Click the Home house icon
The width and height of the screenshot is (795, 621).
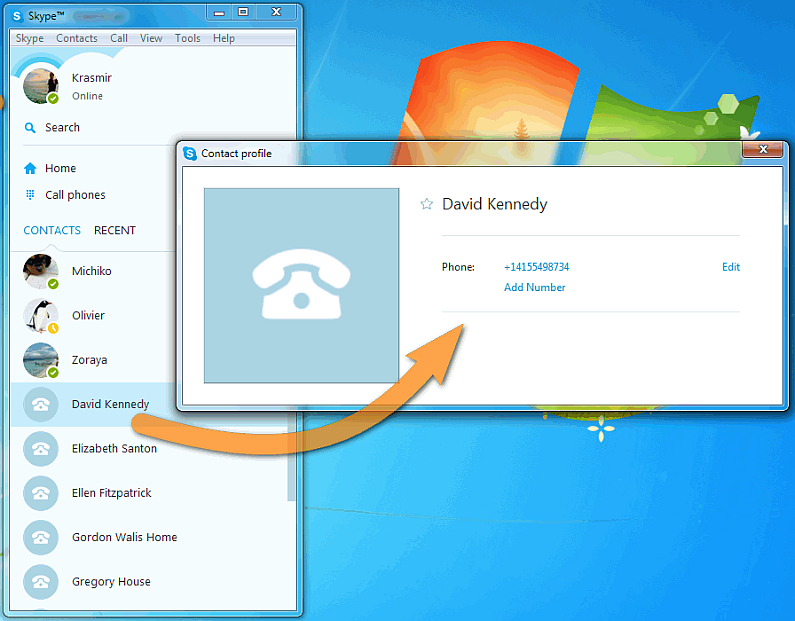[x=30, y=168]
